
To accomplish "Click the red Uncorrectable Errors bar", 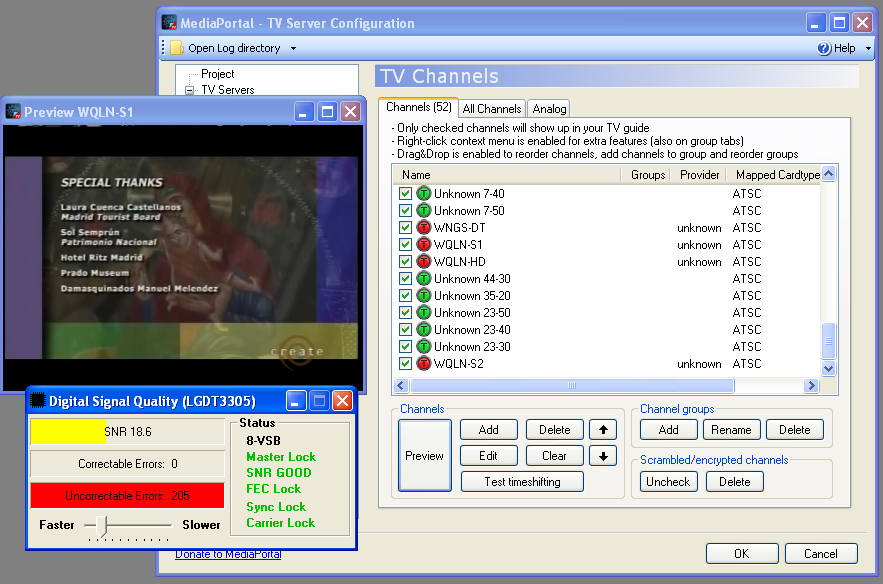I will pos(127,496).
